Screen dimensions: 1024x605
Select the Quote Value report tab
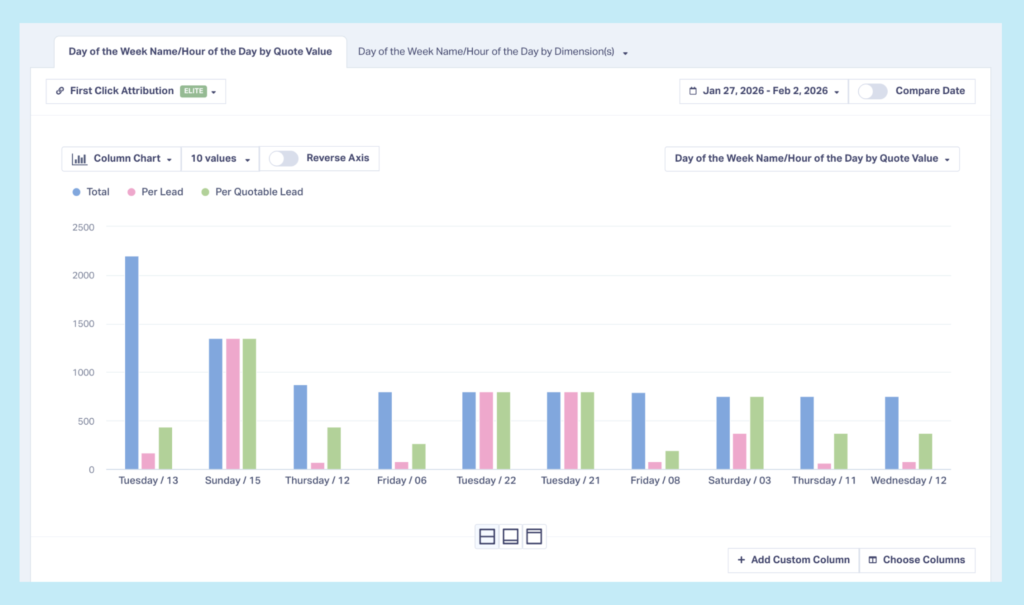[x=199, y=50]
